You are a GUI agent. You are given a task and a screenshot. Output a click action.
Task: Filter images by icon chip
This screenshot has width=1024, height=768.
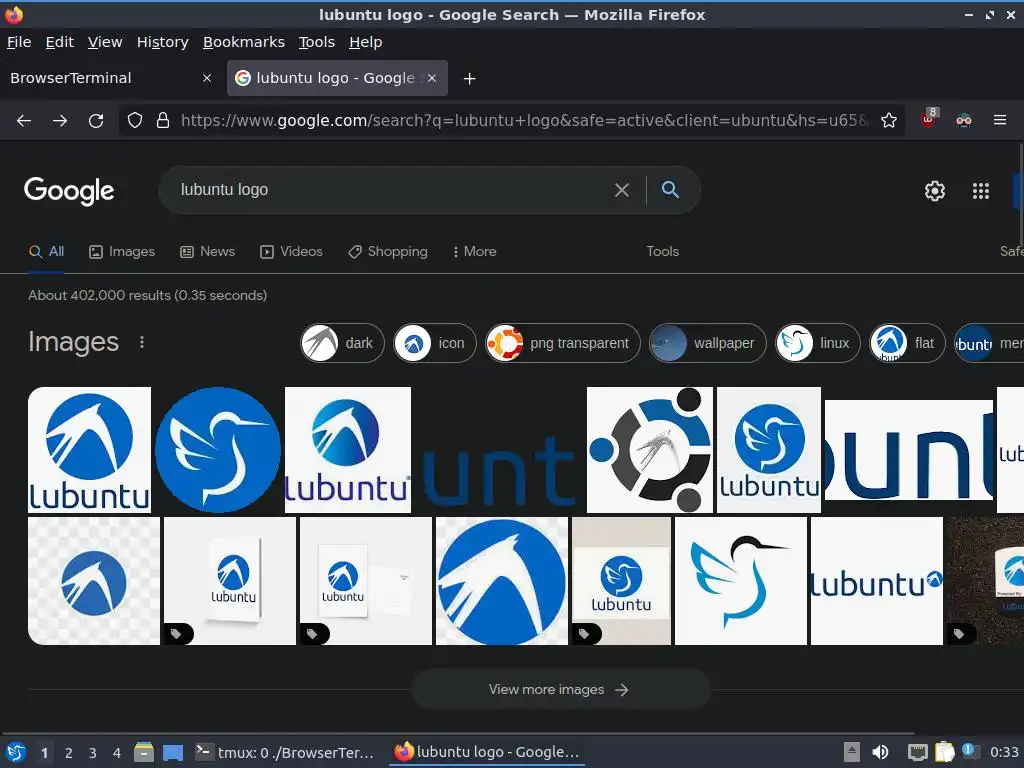(x=435, y=343)
